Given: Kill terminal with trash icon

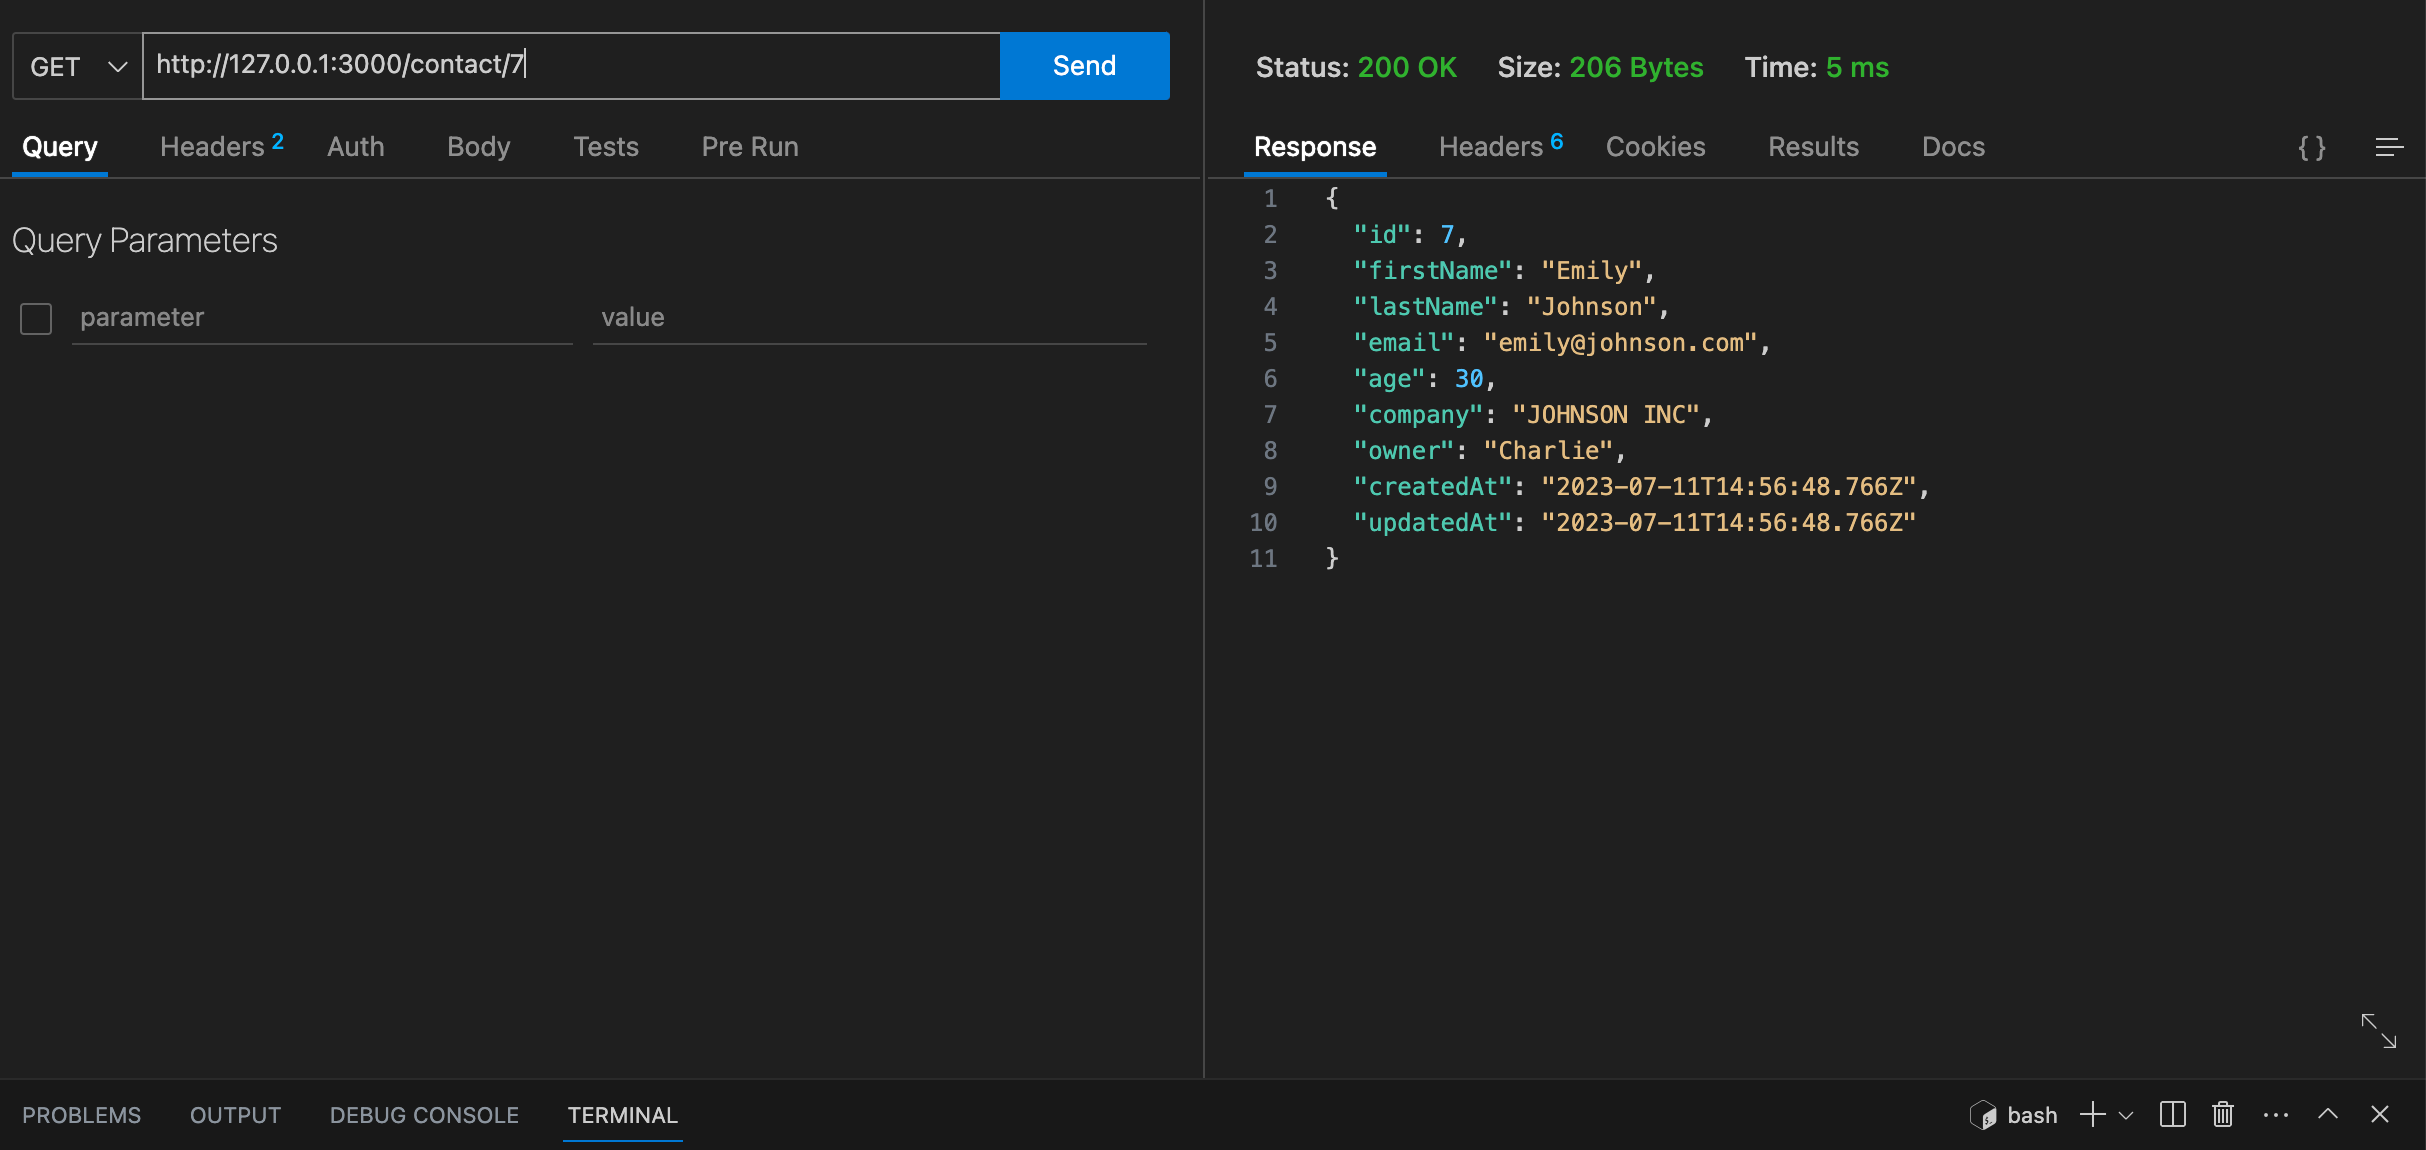Looking at the screenshot, I should (x=2222, y=1114).
